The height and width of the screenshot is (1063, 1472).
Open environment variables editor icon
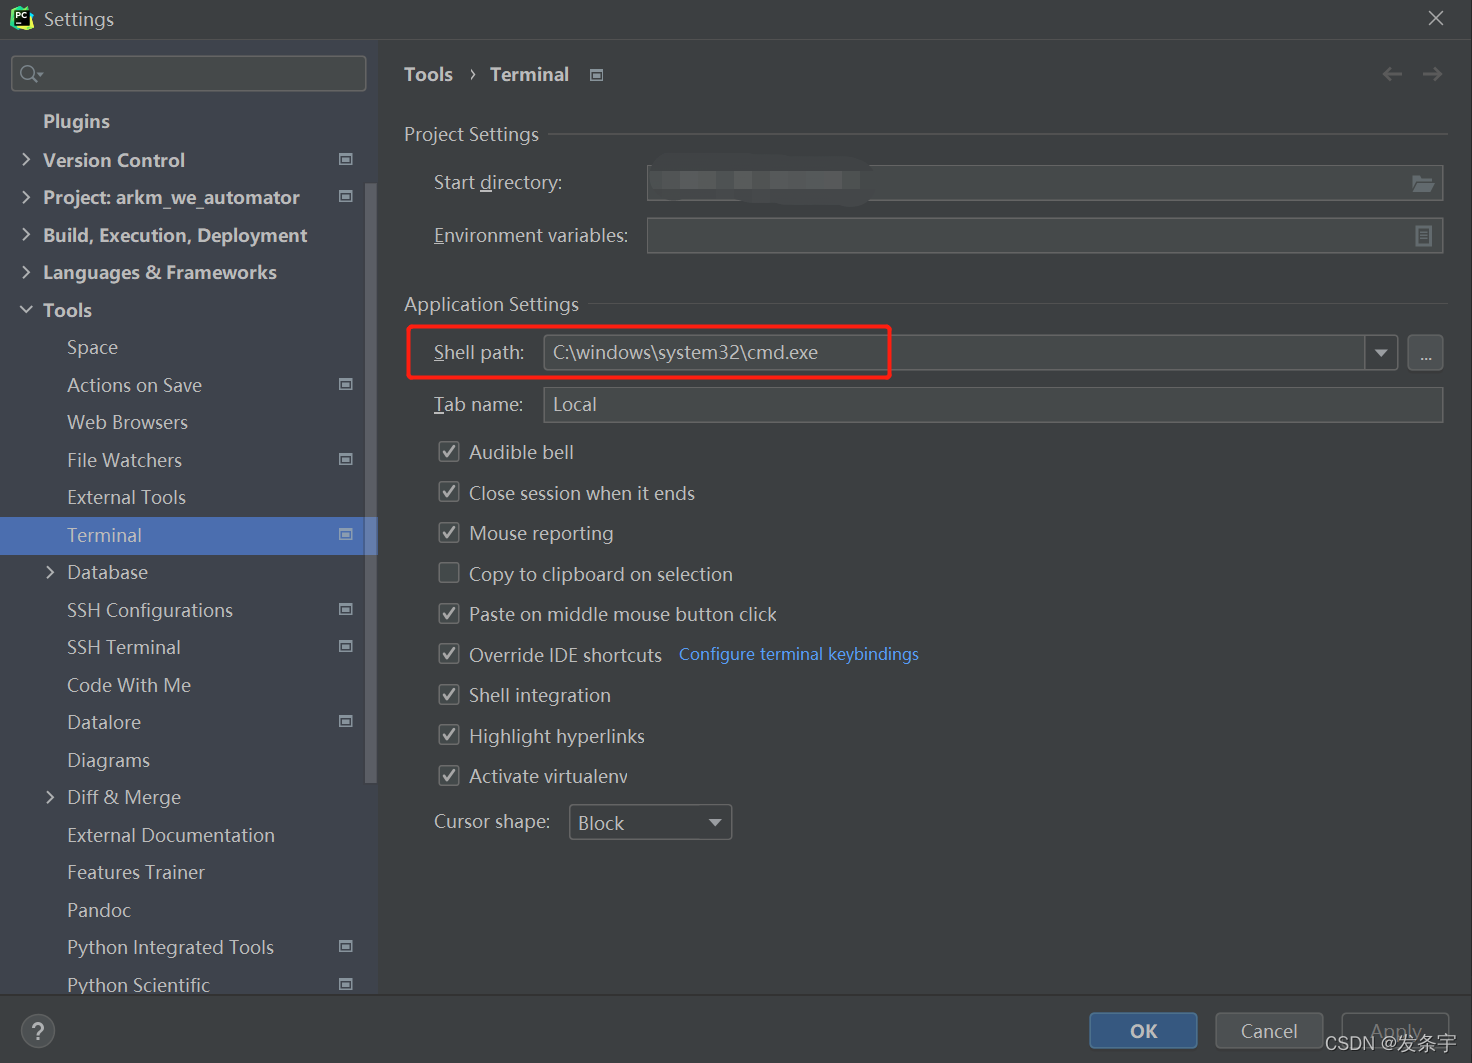pos(1424,236)
